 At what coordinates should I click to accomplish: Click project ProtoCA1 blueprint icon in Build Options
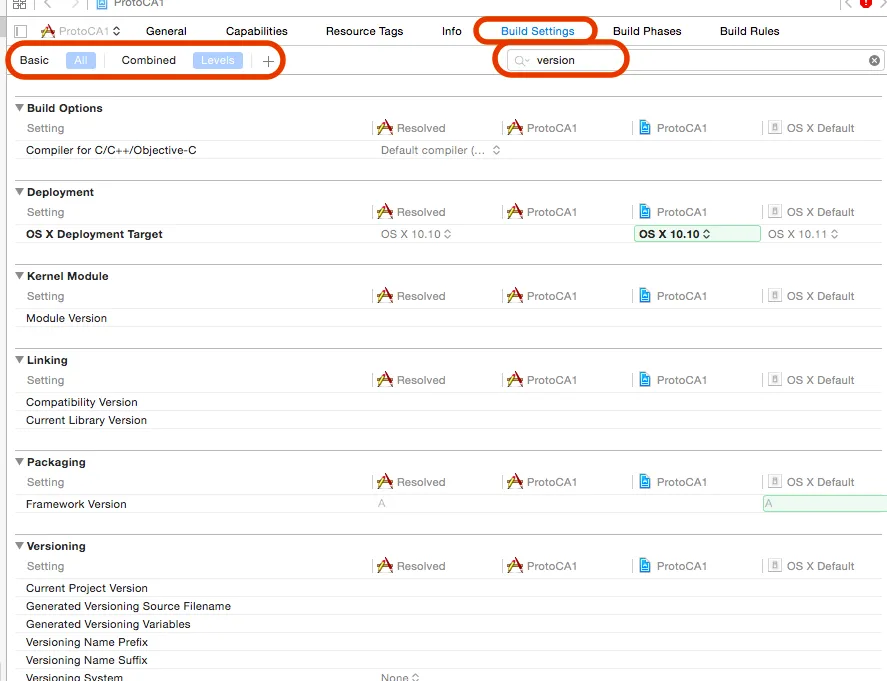(645, 127)
